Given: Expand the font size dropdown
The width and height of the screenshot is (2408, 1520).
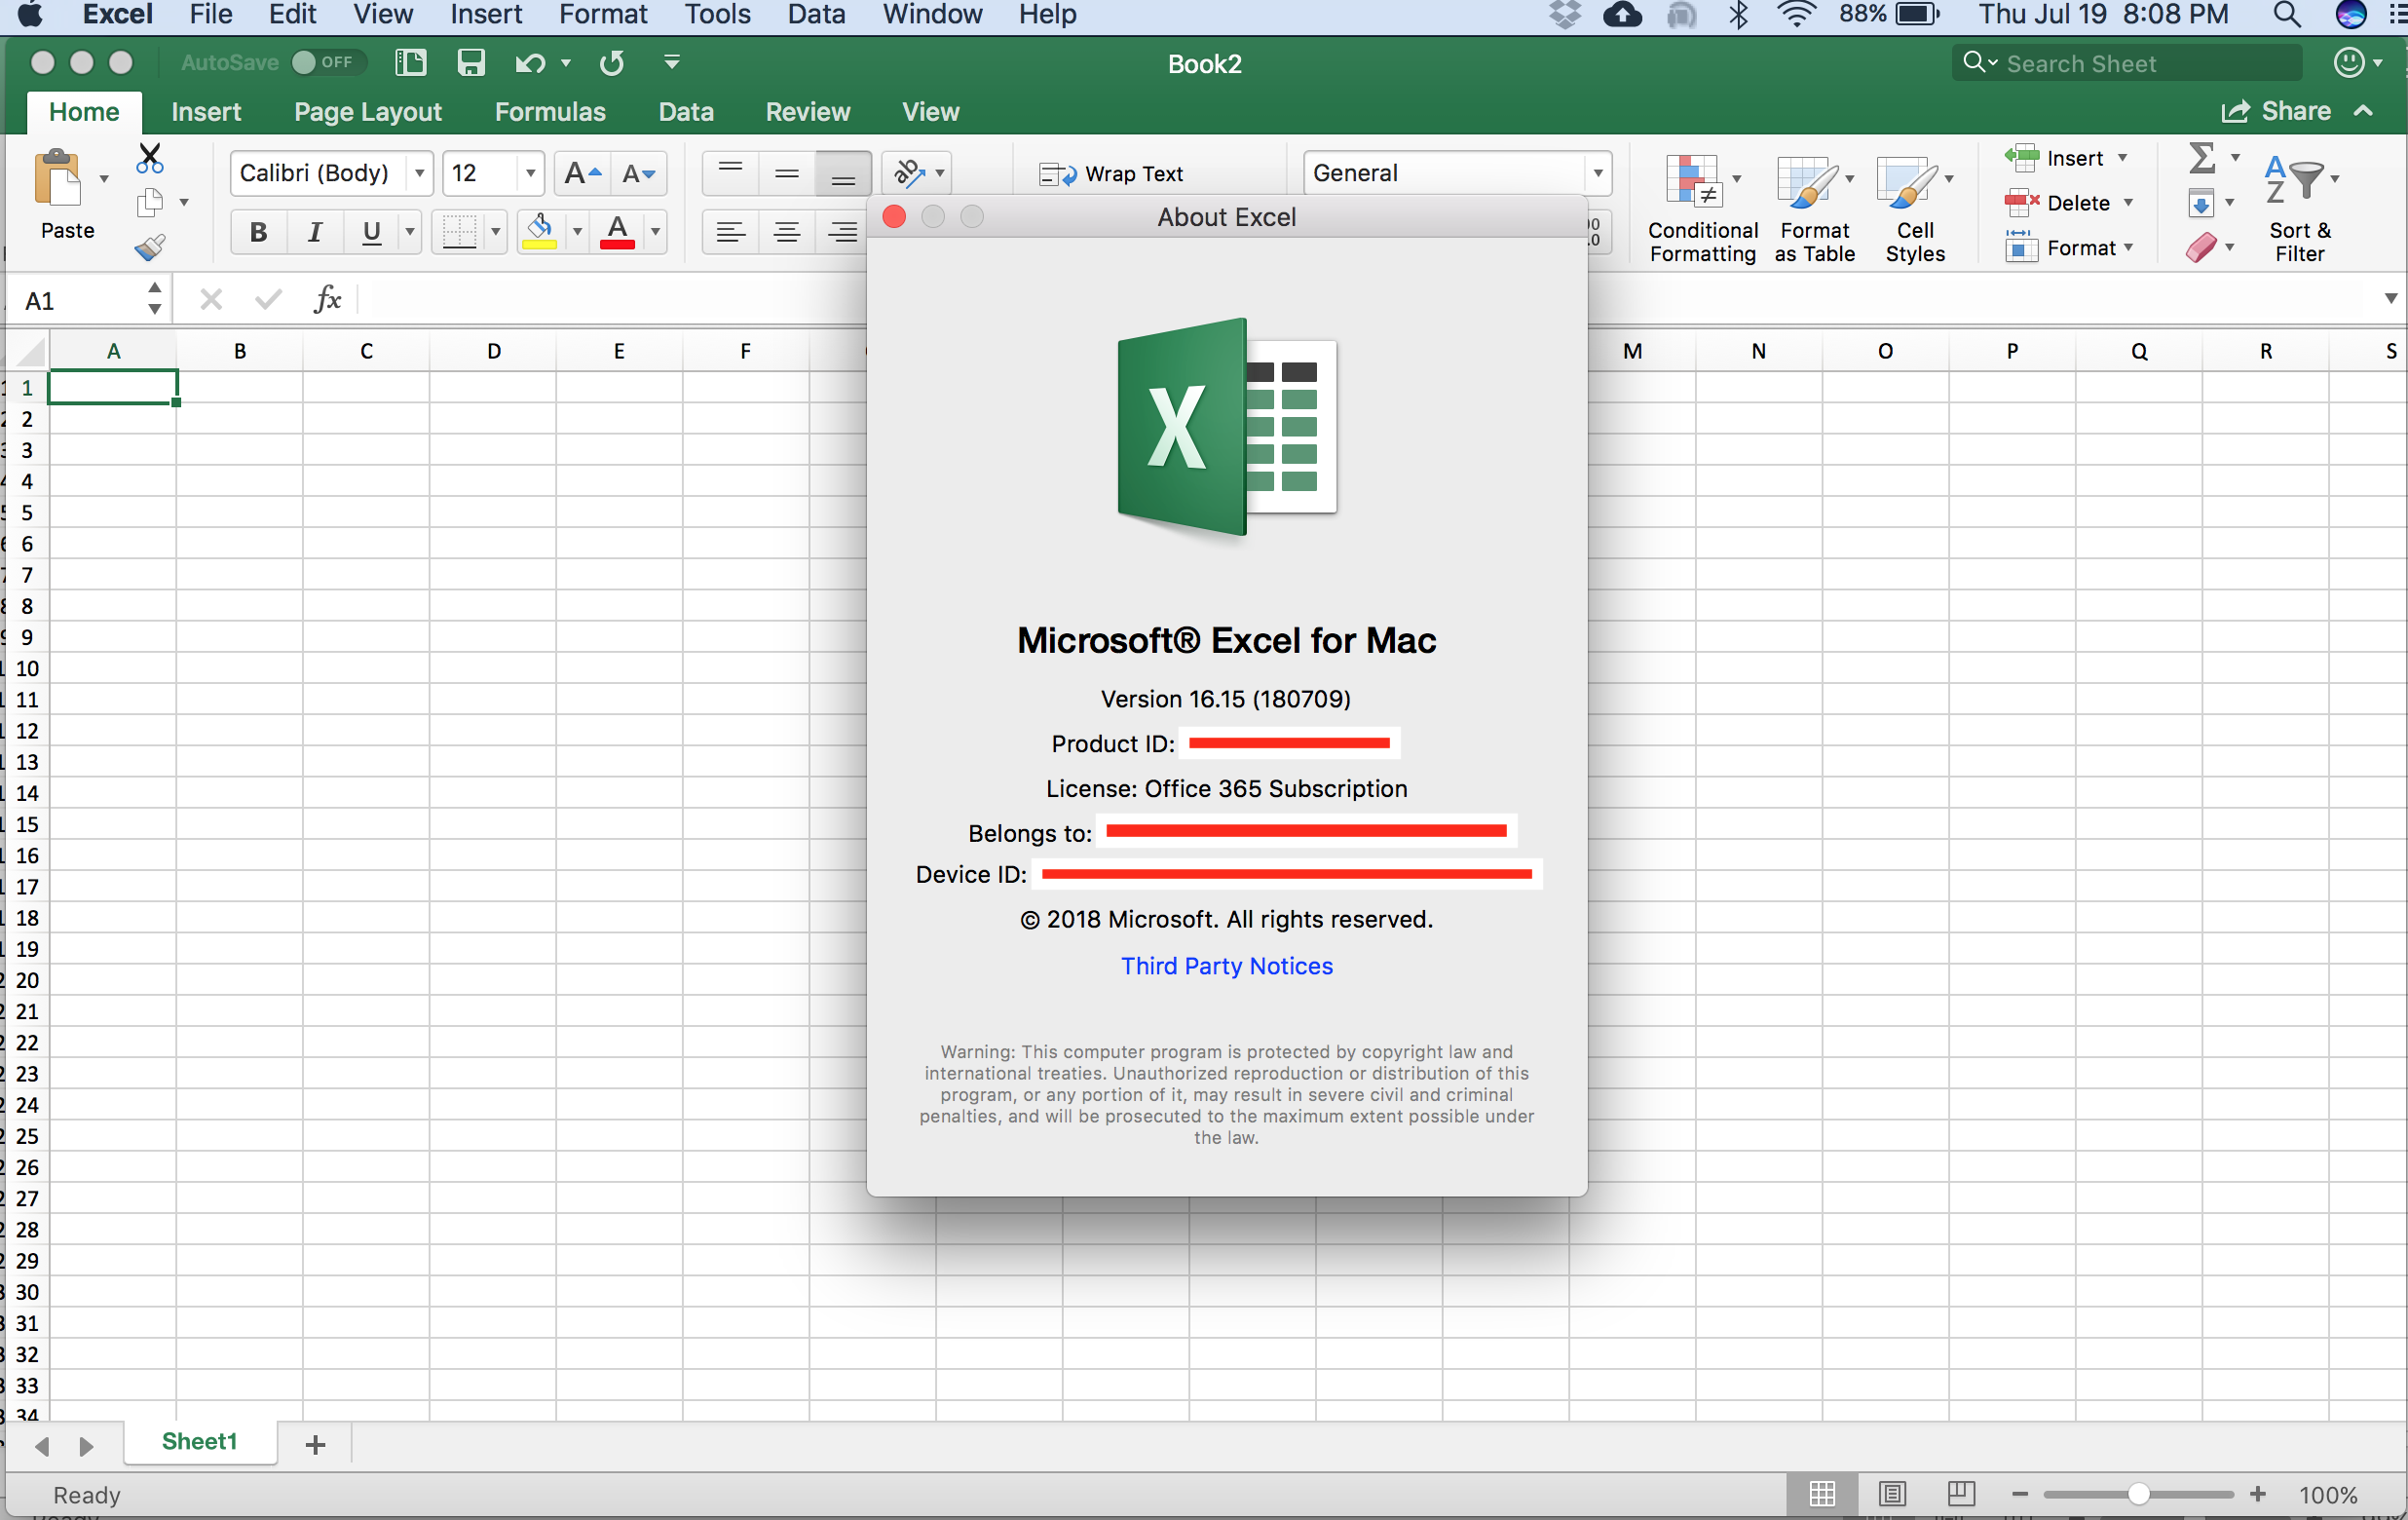Looking at the screenshot, I should click(x=530, y=173).
